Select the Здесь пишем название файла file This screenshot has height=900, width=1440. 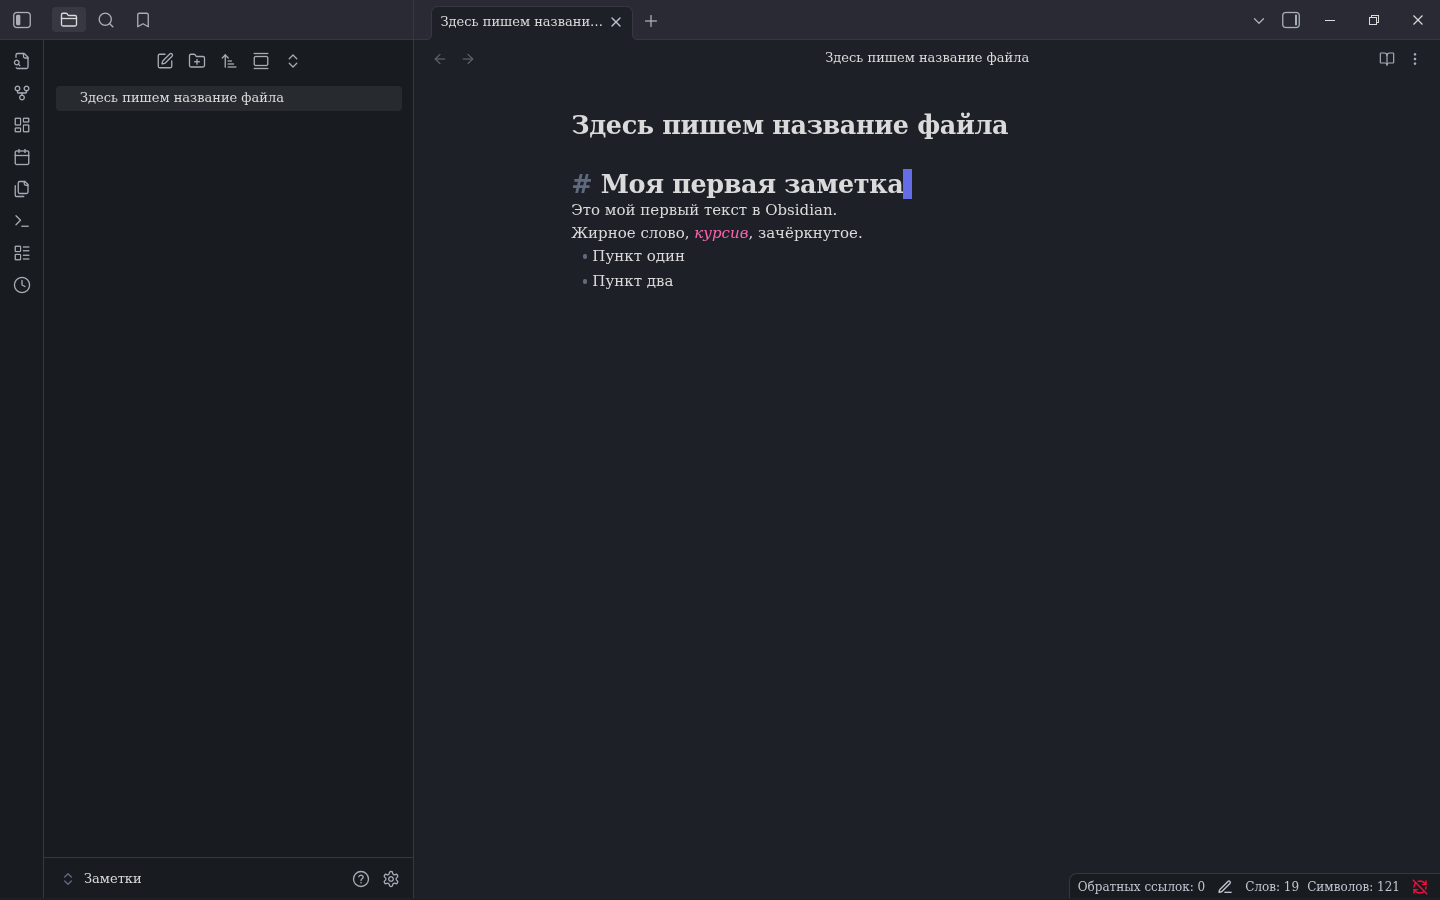tap(182, 98)
